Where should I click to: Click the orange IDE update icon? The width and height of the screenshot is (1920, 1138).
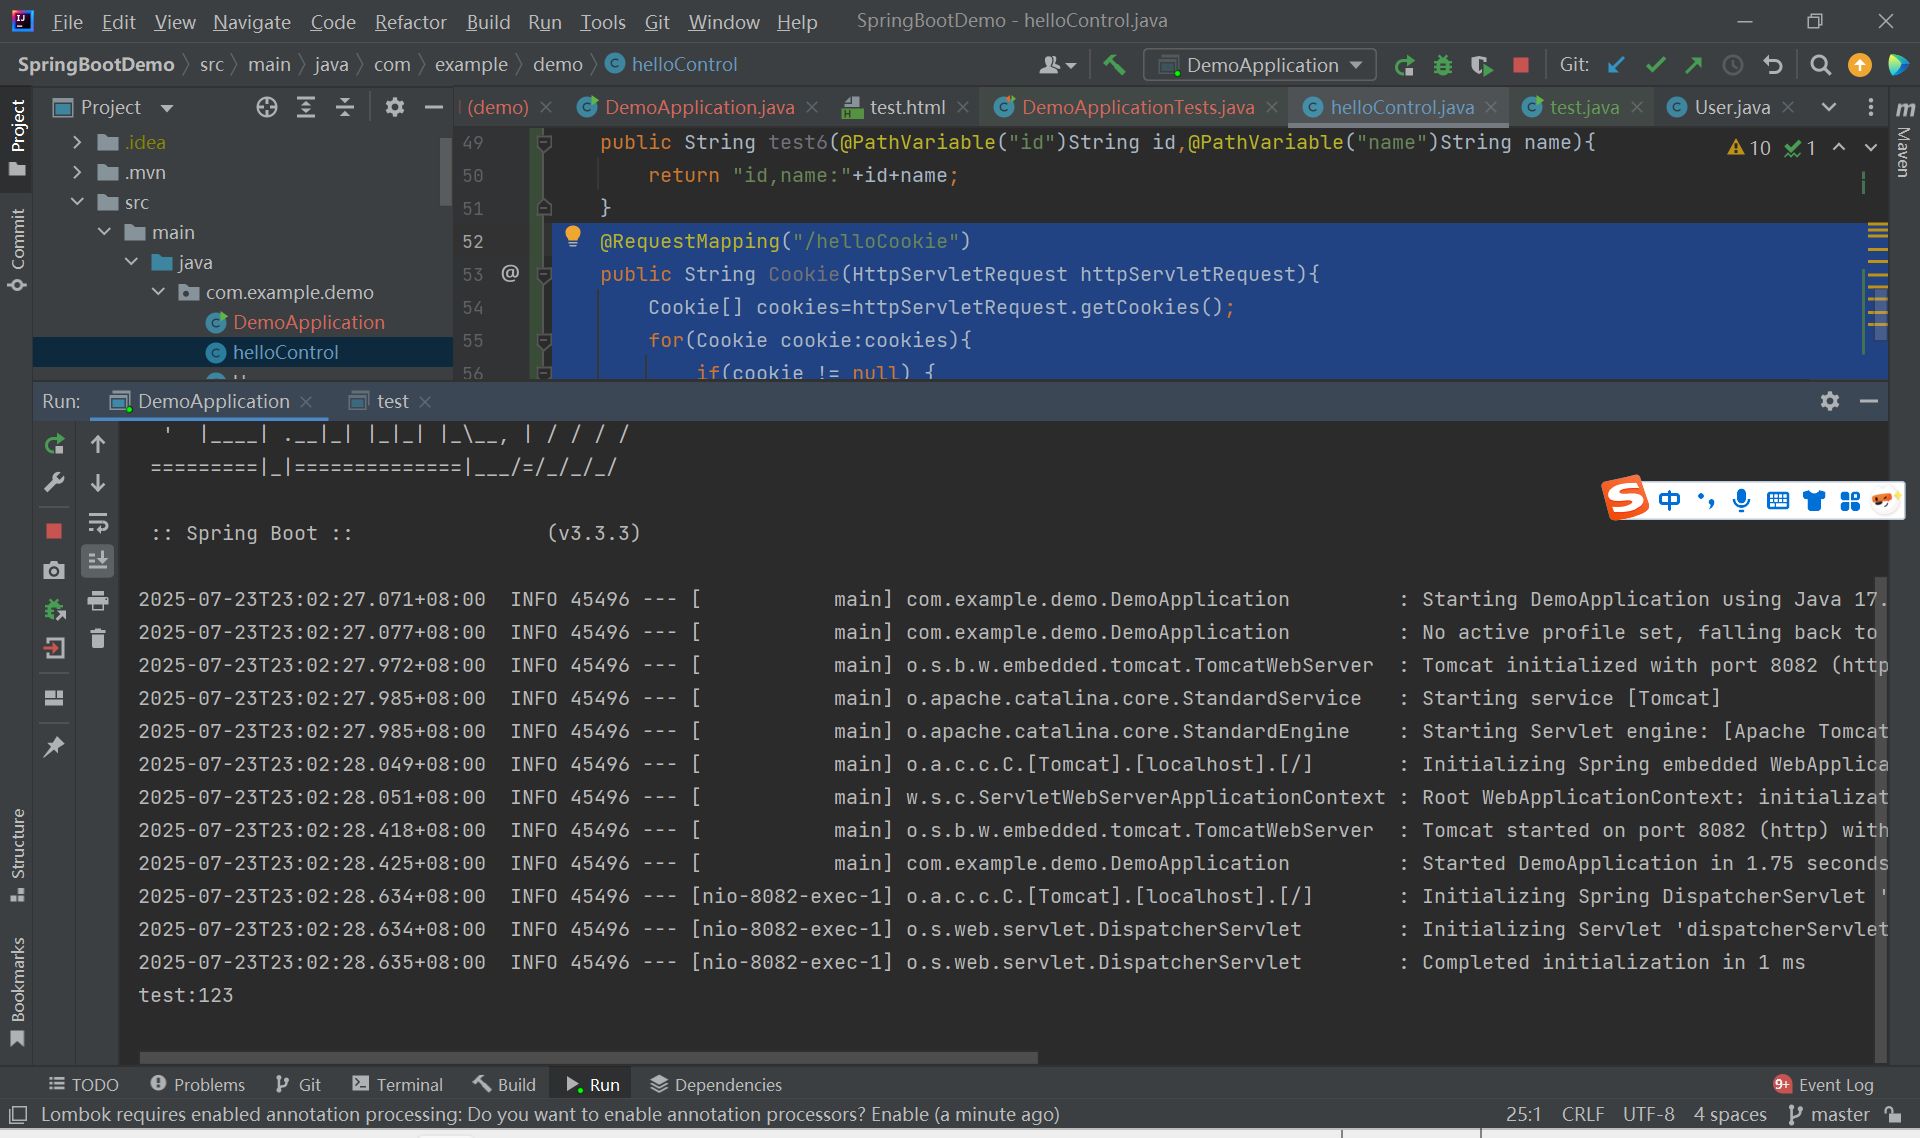point(1860,65)
